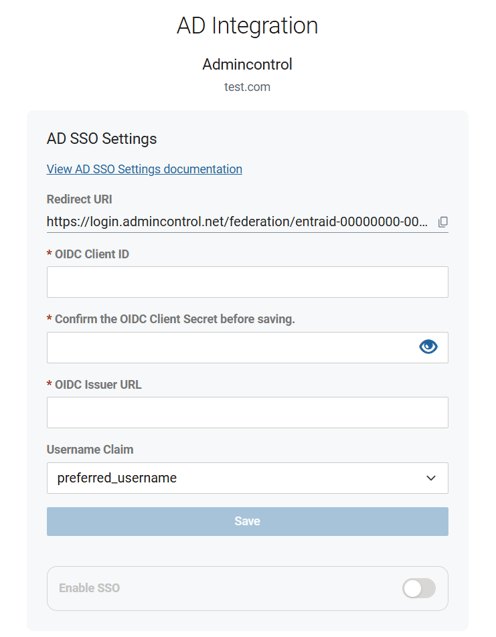Focus the OIDC Client Secret input field
Image resolution: width=496 pixels, height=637 pixels.
232,347
